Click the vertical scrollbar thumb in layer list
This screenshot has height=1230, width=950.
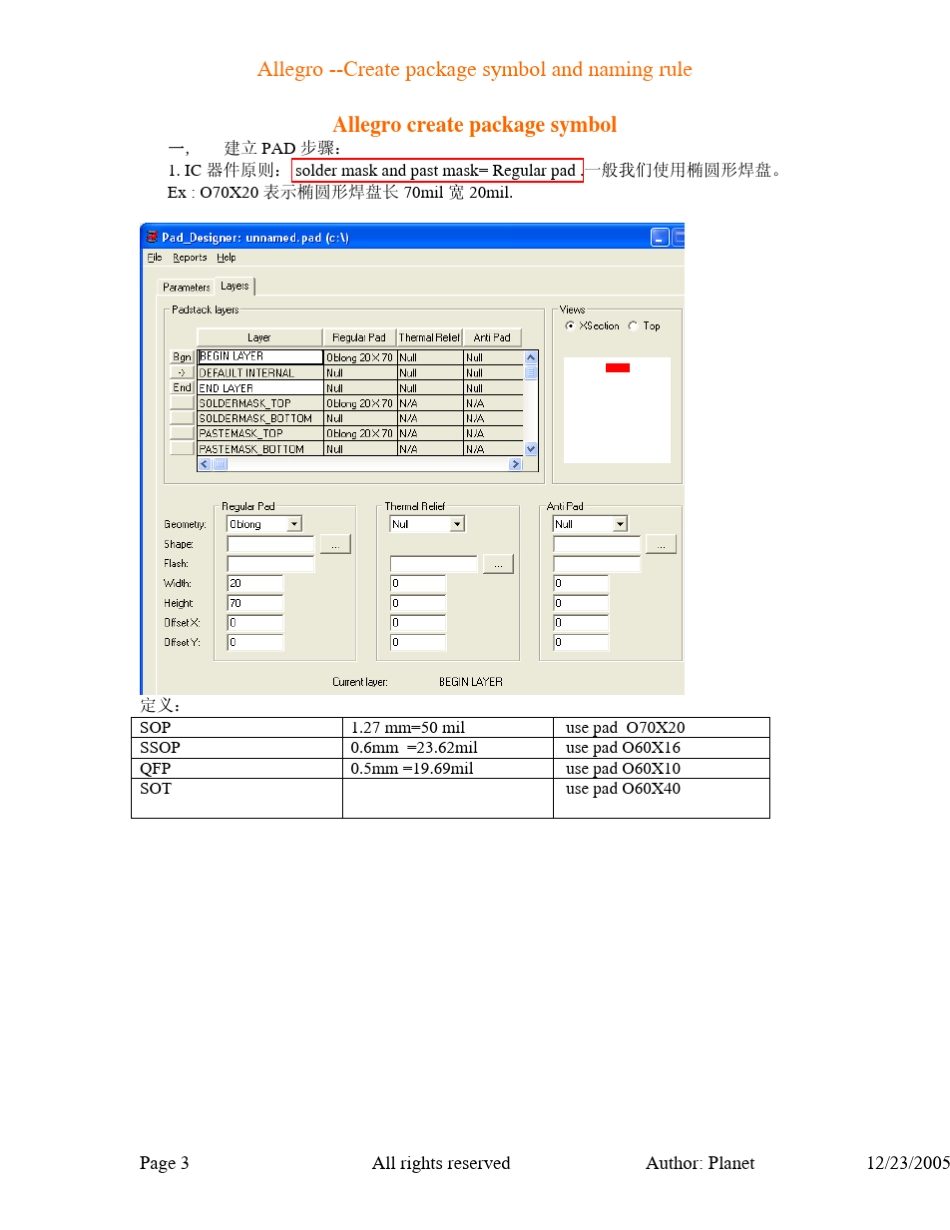pos(531,372)
